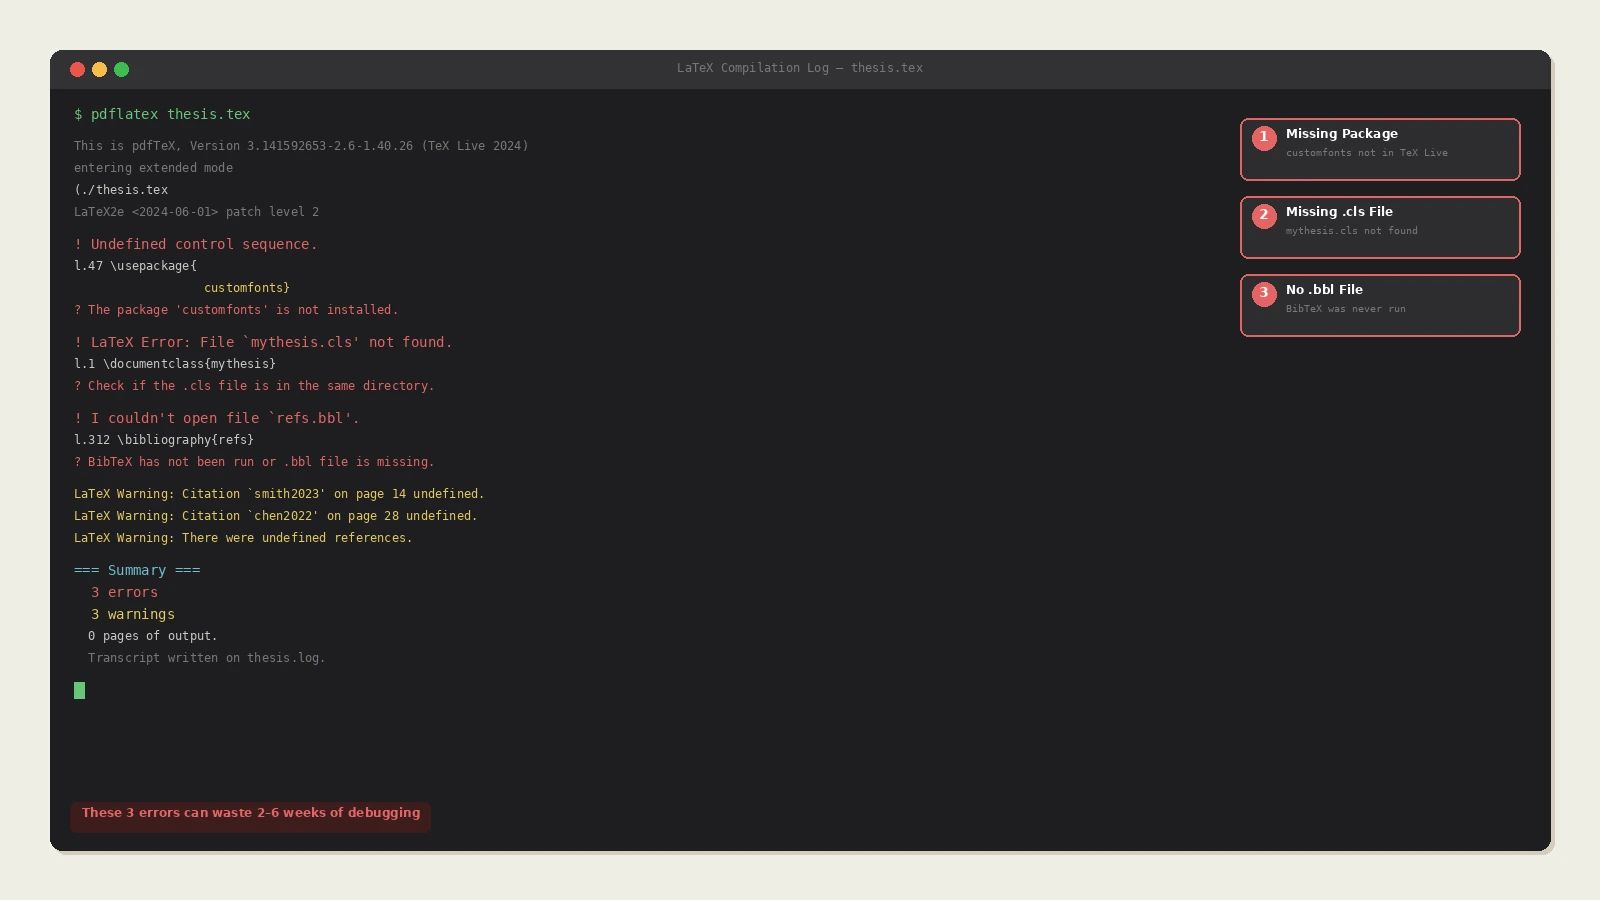Screen dimensions: 1600x900
Task: Click the number 1 badge icon
Action: pyautogui.click(x=1264, y=138)
